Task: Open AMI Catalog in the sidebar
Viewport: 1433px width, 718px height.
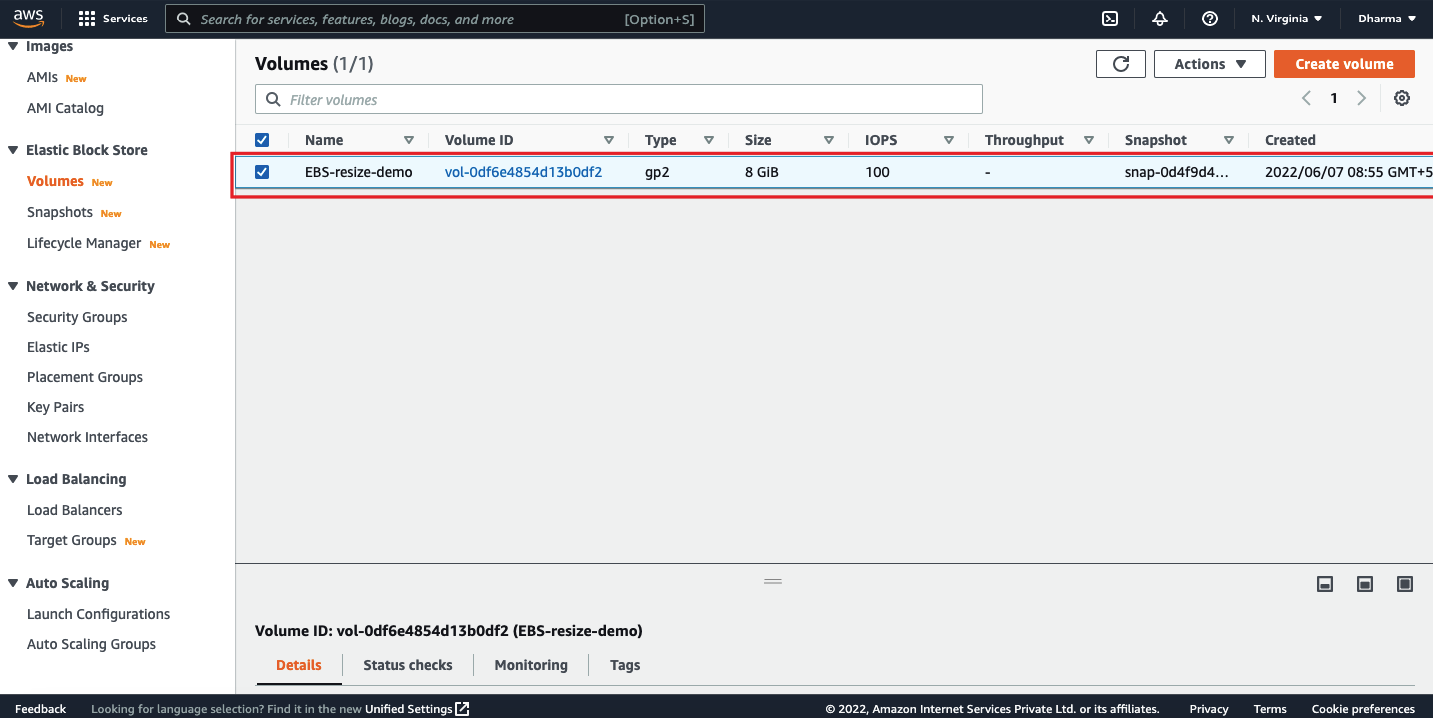Action: click(65, 108)
